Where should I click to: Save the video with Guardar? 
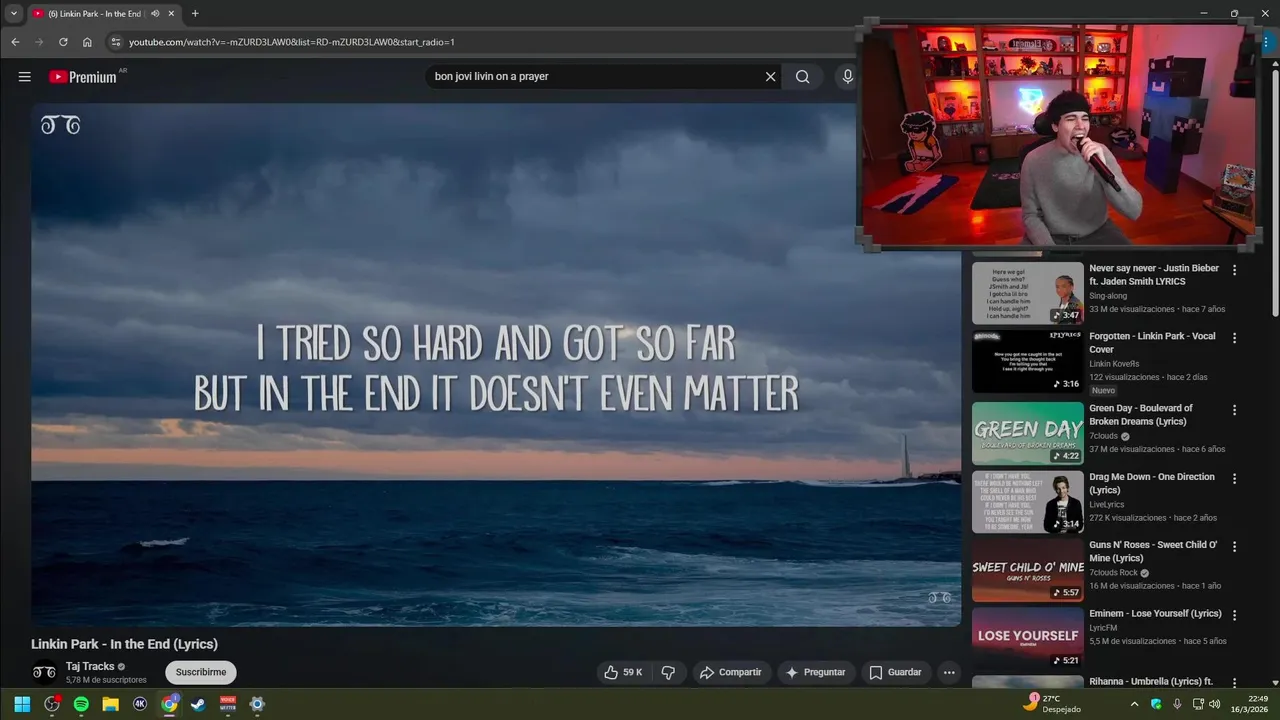coord(895,672)
